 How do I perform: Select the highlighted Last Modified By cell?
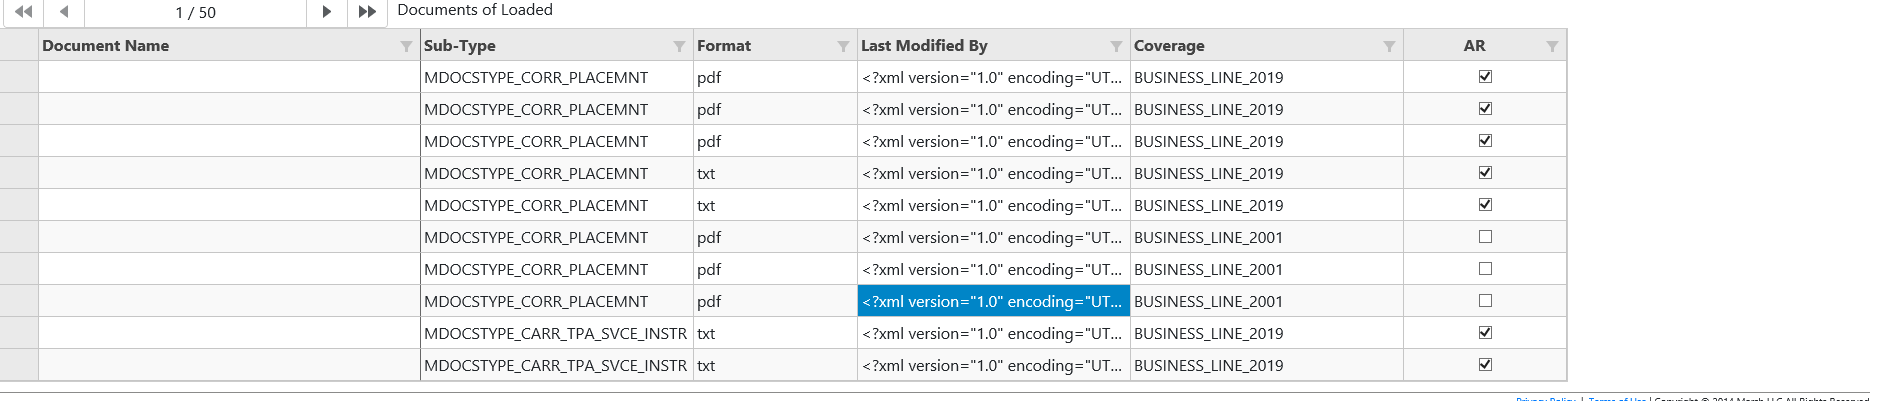point(994,301)
